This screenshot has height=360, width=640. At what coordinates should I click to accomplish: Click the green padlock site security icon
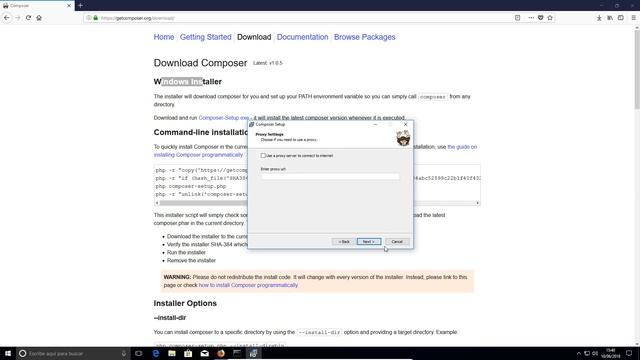pyautogui.click(x=96, y=18)
